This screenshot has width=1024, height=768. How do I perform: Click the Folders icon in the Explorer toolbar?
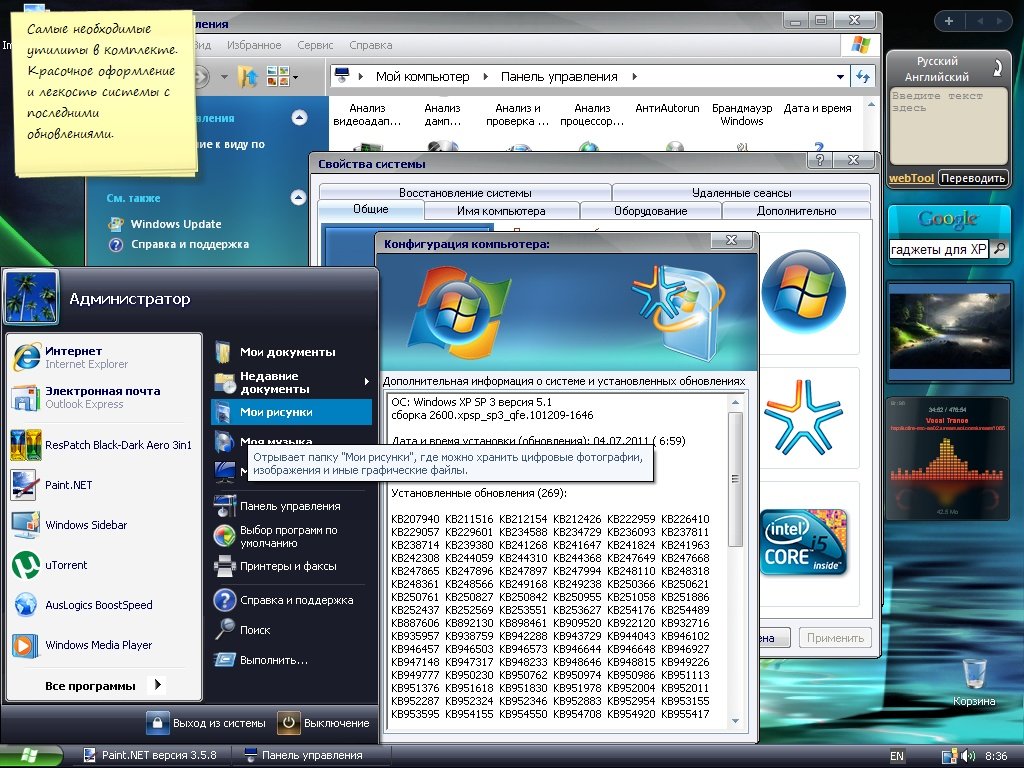point(248,76)
